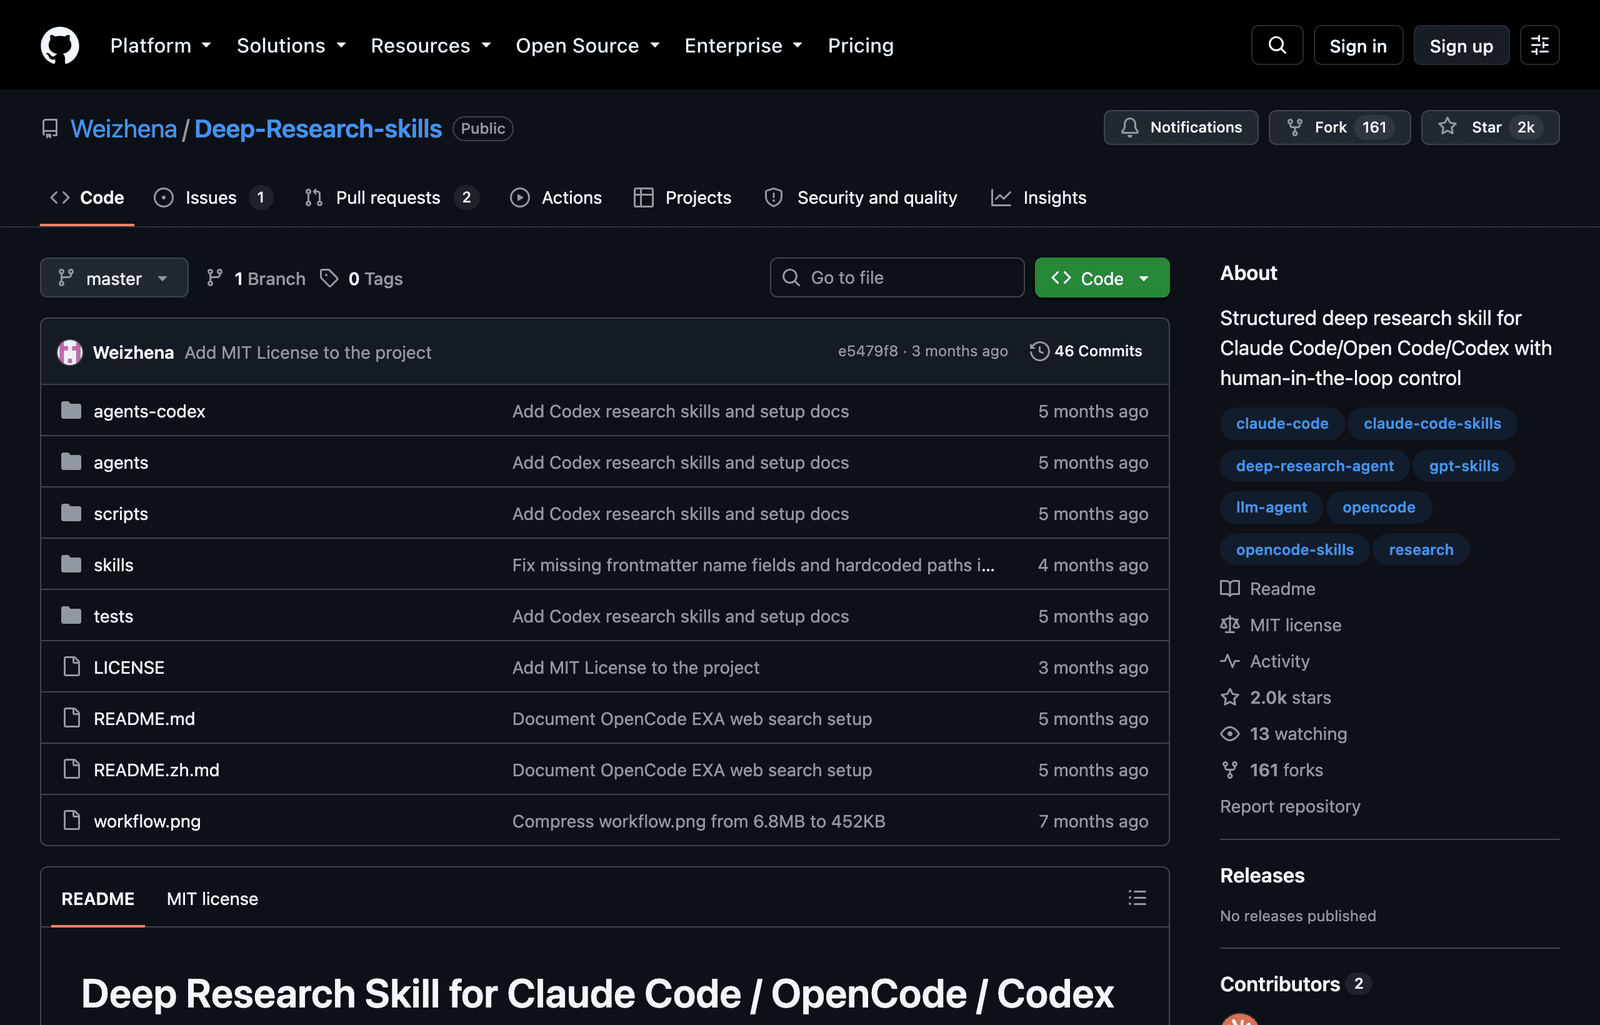Open the Pricing page
Viewport: 1600px width, 1025px height.
(861, 46)
